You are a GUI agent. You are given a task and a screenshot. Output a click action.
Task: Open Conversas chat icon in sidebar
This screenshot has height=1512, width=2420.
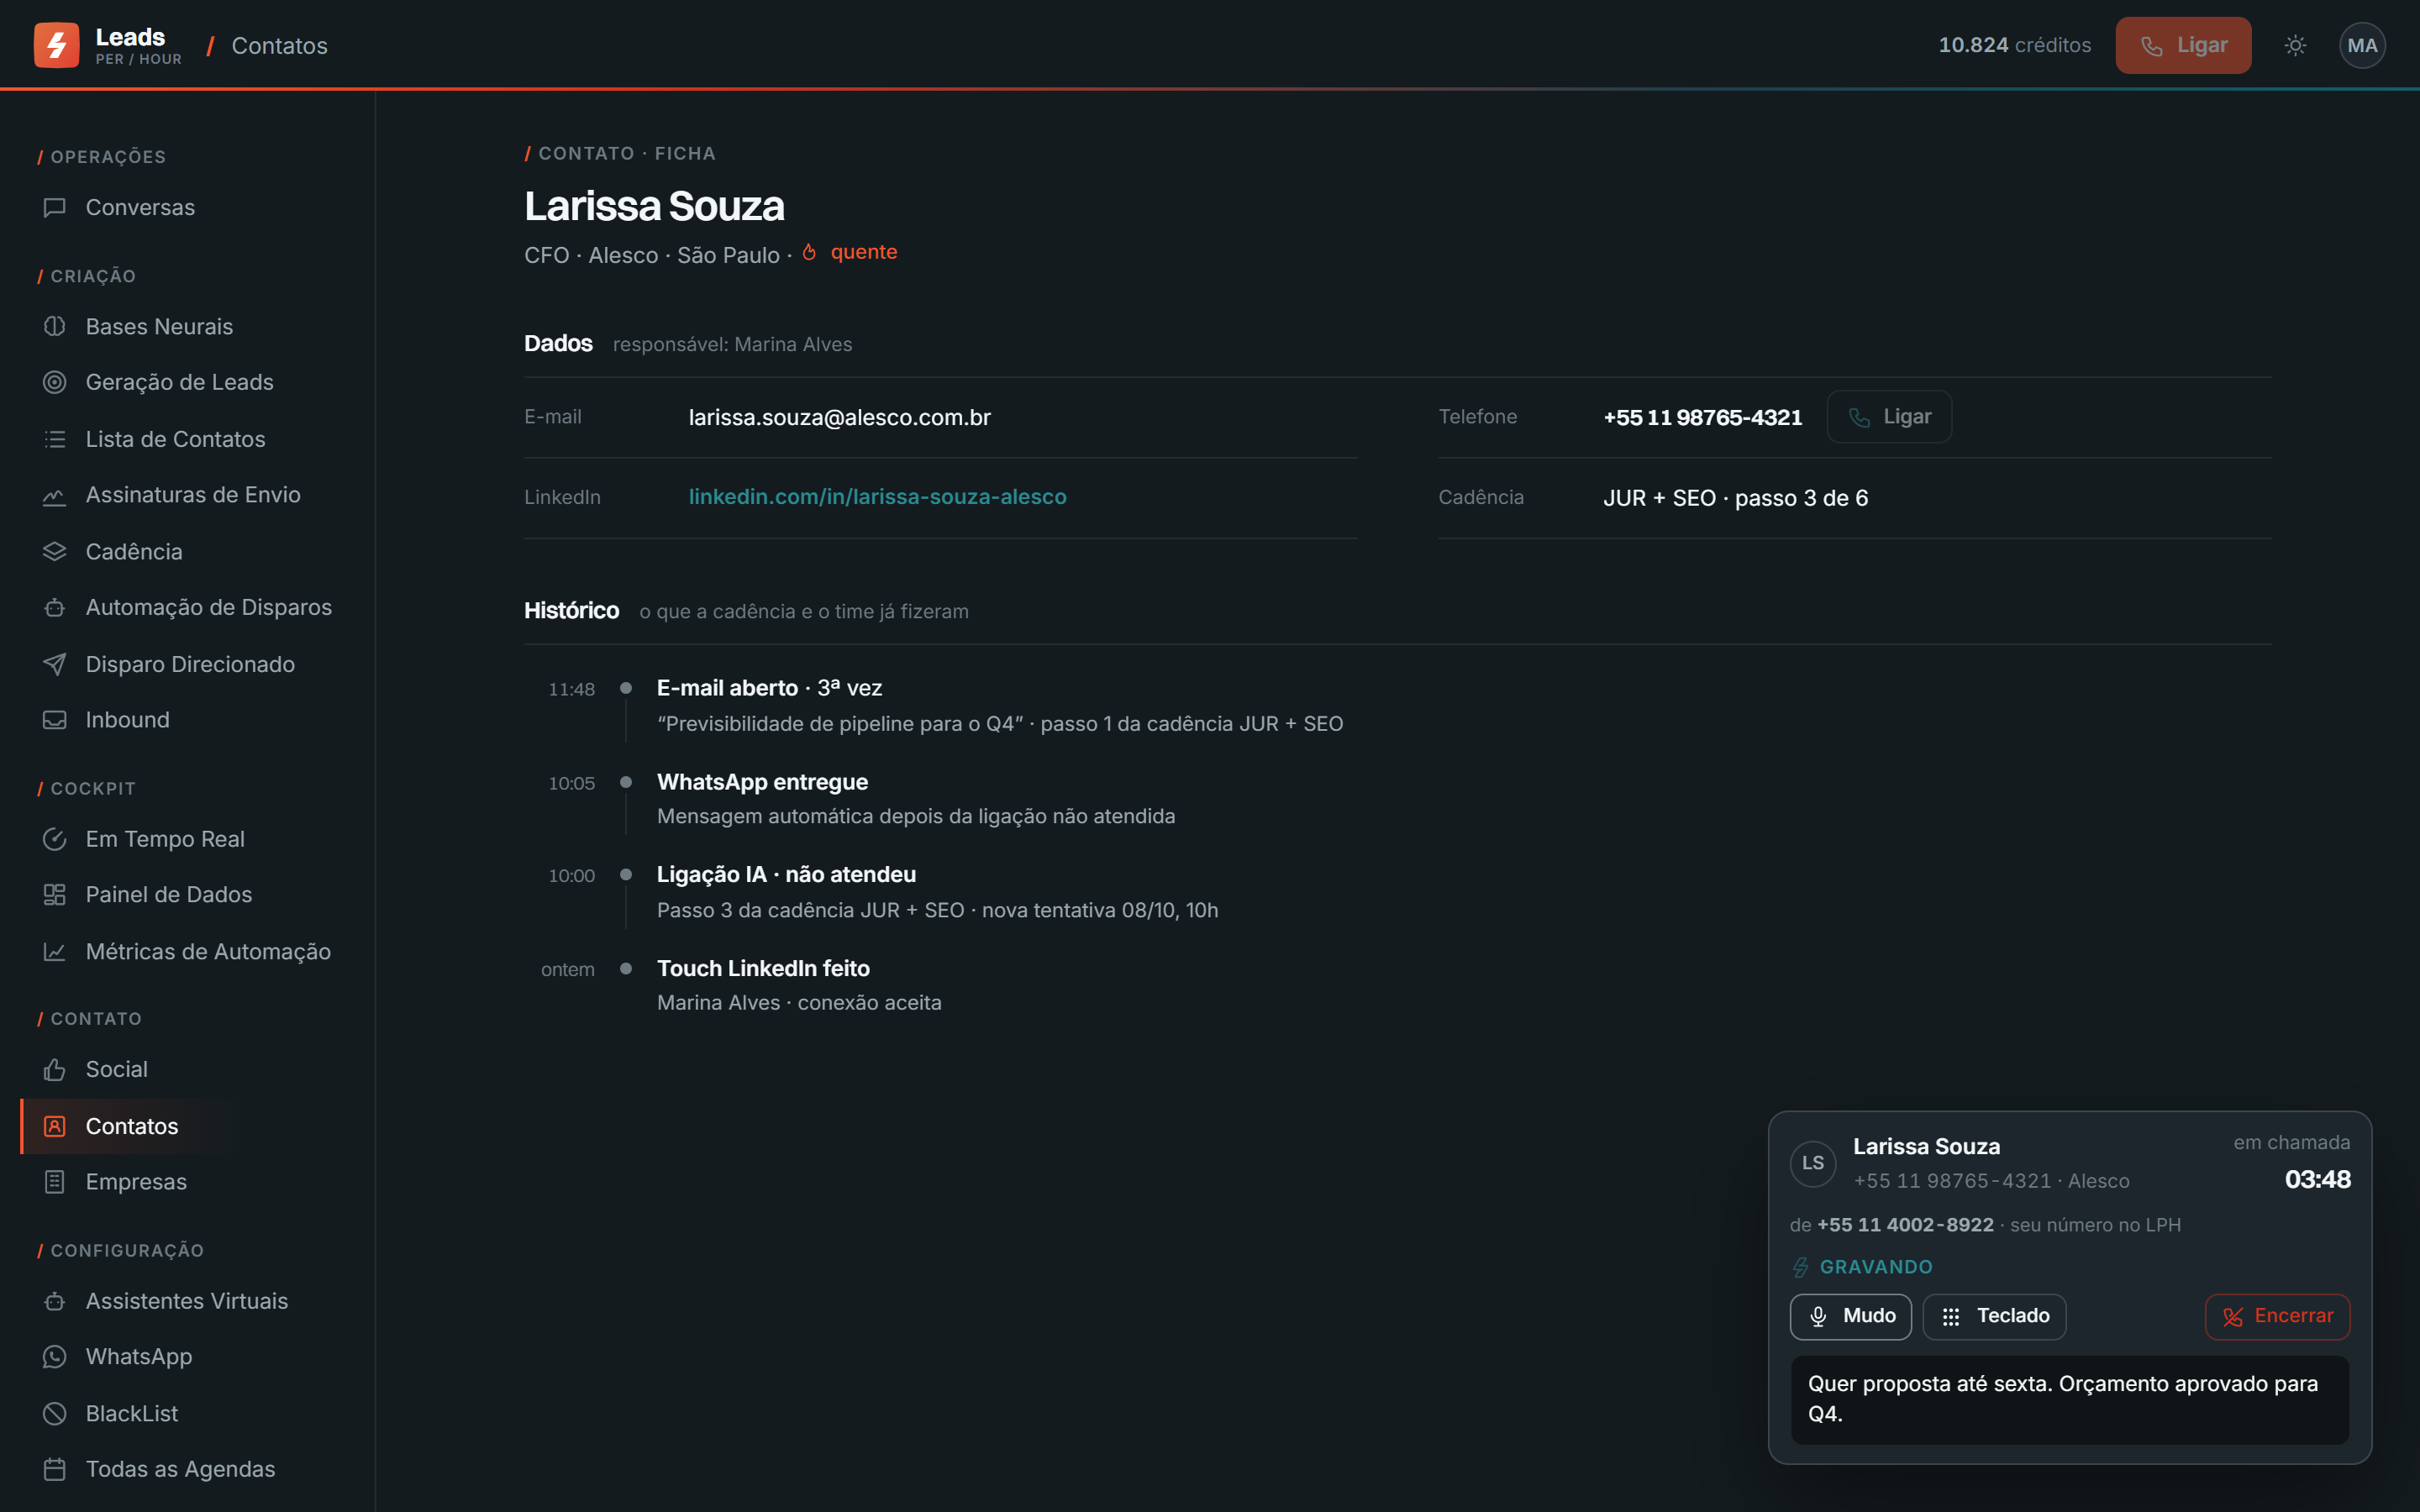55,207
